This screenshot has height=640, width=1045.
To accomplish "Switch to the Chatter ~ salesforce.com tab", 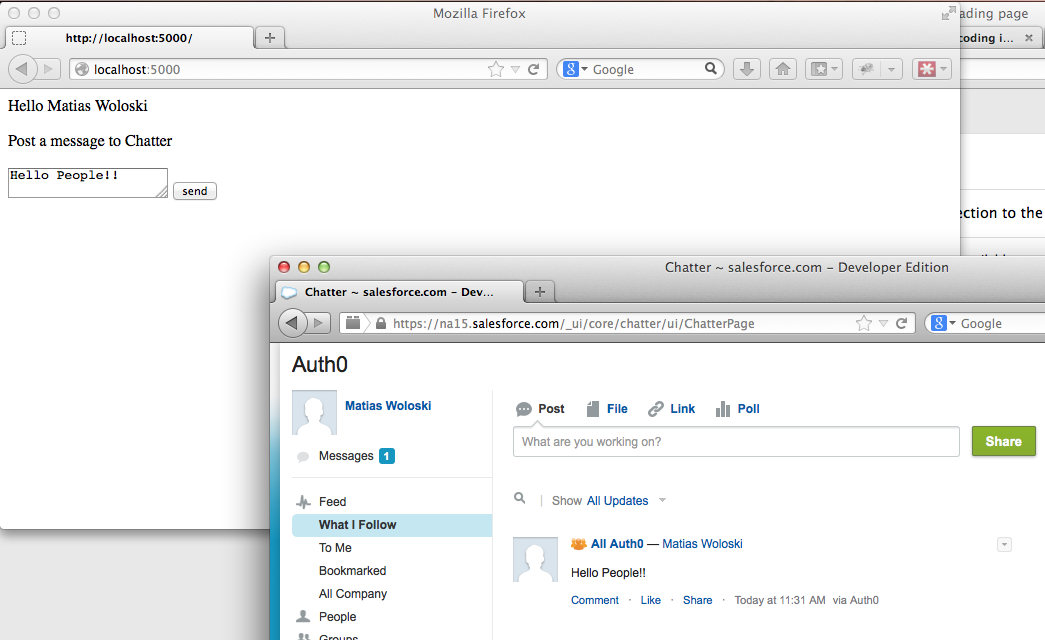I will [x=398, y=292].
